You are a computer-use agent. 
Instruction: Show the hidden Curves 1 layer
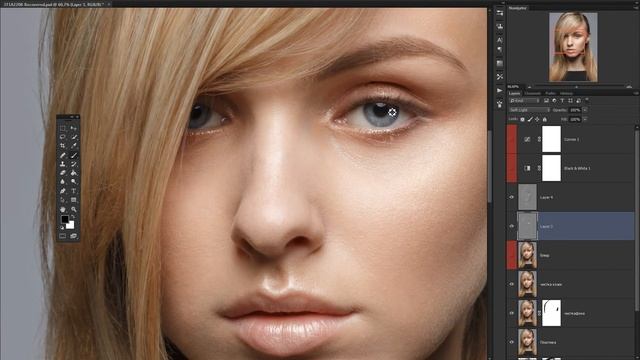coord(512,139)
